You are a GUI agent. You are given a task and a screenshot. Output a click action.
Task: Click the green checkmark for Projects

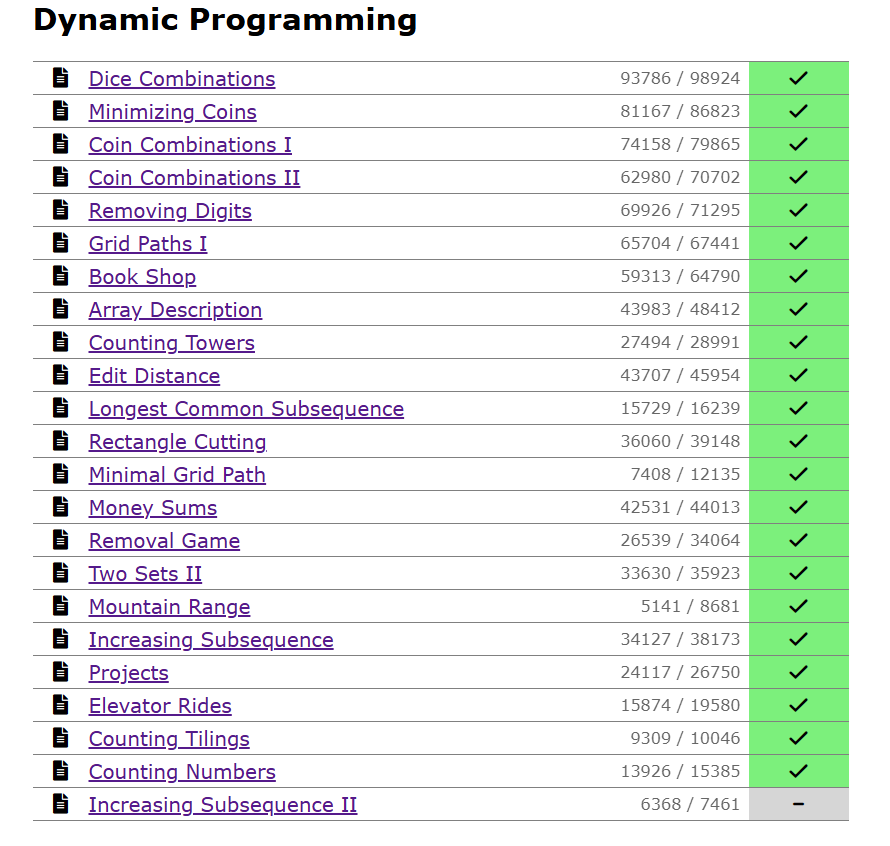tap(799, 672)
